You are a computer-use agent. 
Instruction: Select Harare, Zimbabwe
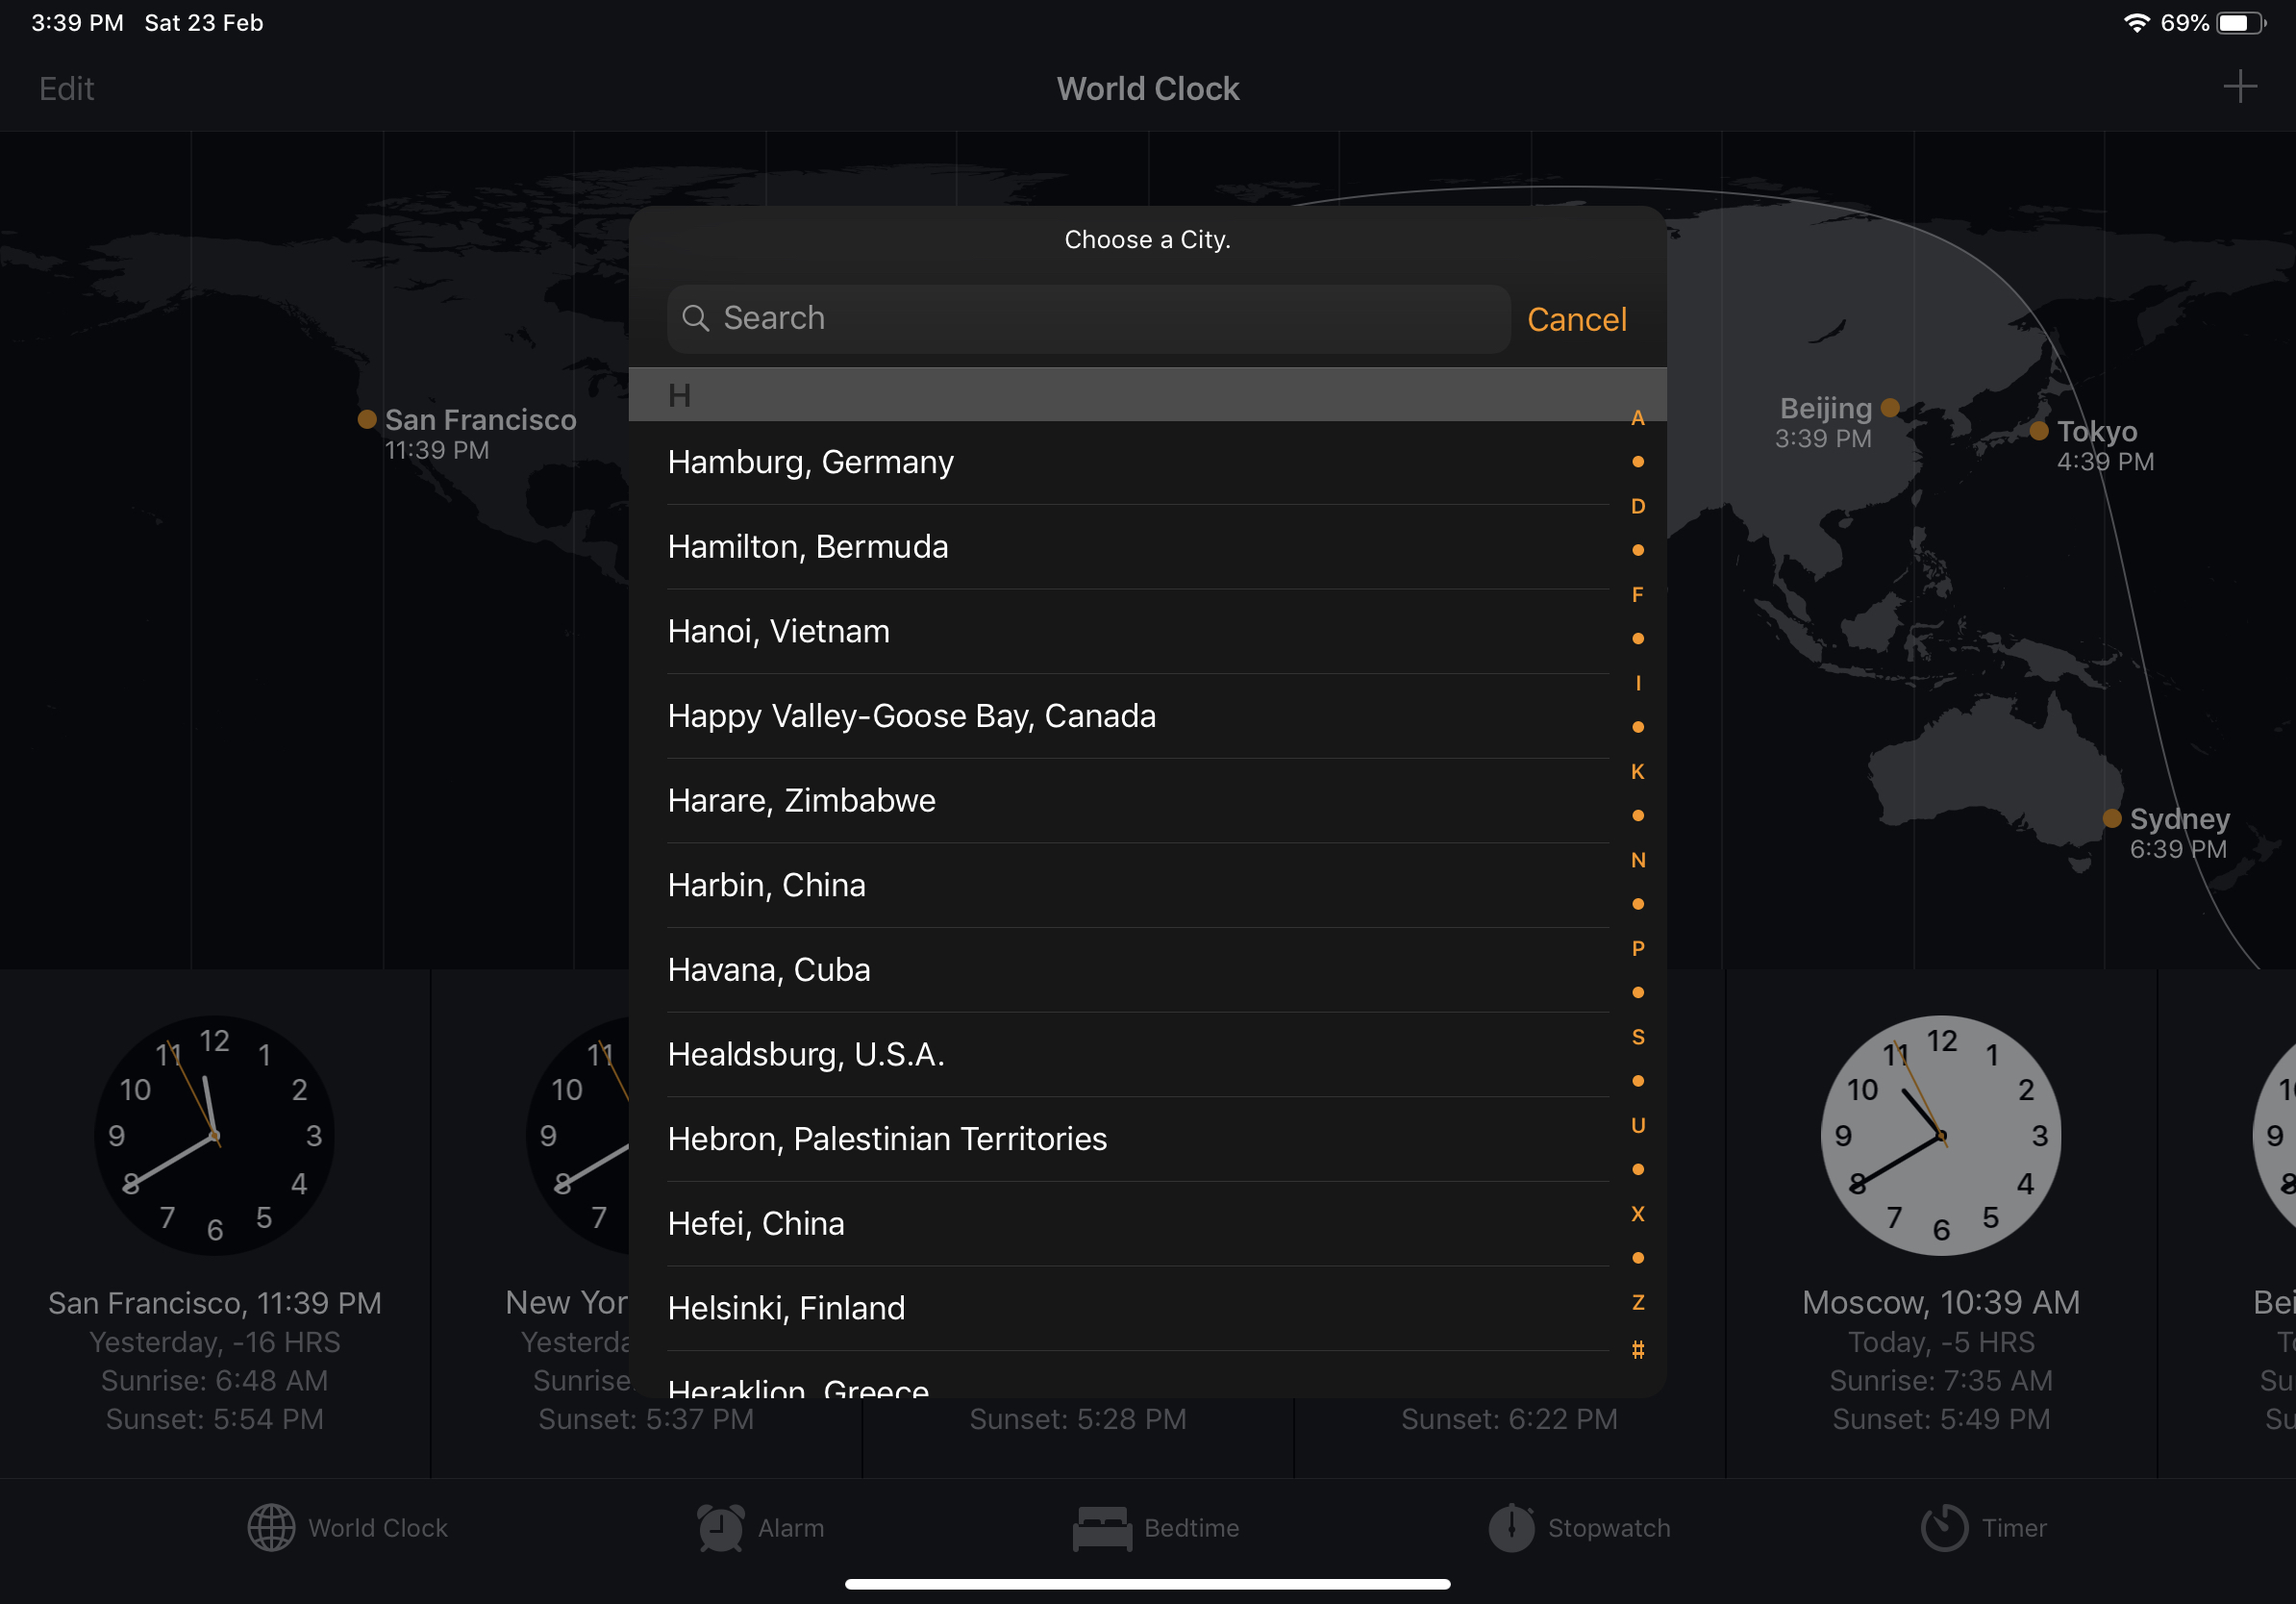pyautogui.click(x=1138, y=800)
